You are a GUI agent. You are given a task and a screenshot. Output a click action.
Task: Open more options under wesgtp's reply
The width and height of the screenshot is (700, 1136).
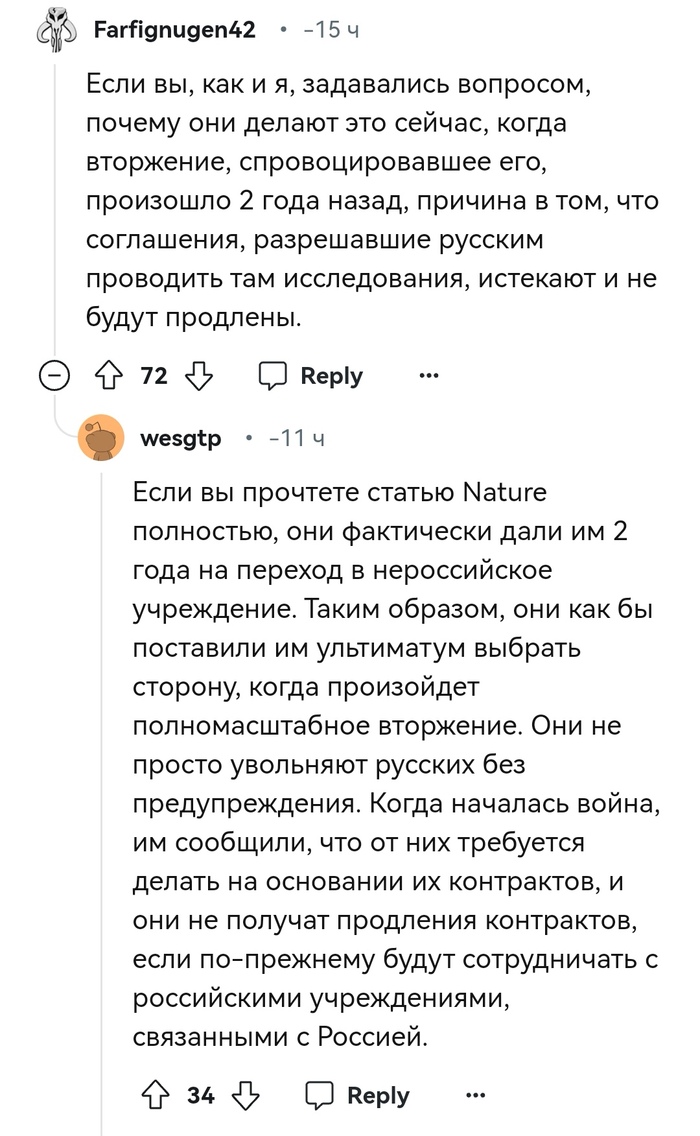[475, 1096]
